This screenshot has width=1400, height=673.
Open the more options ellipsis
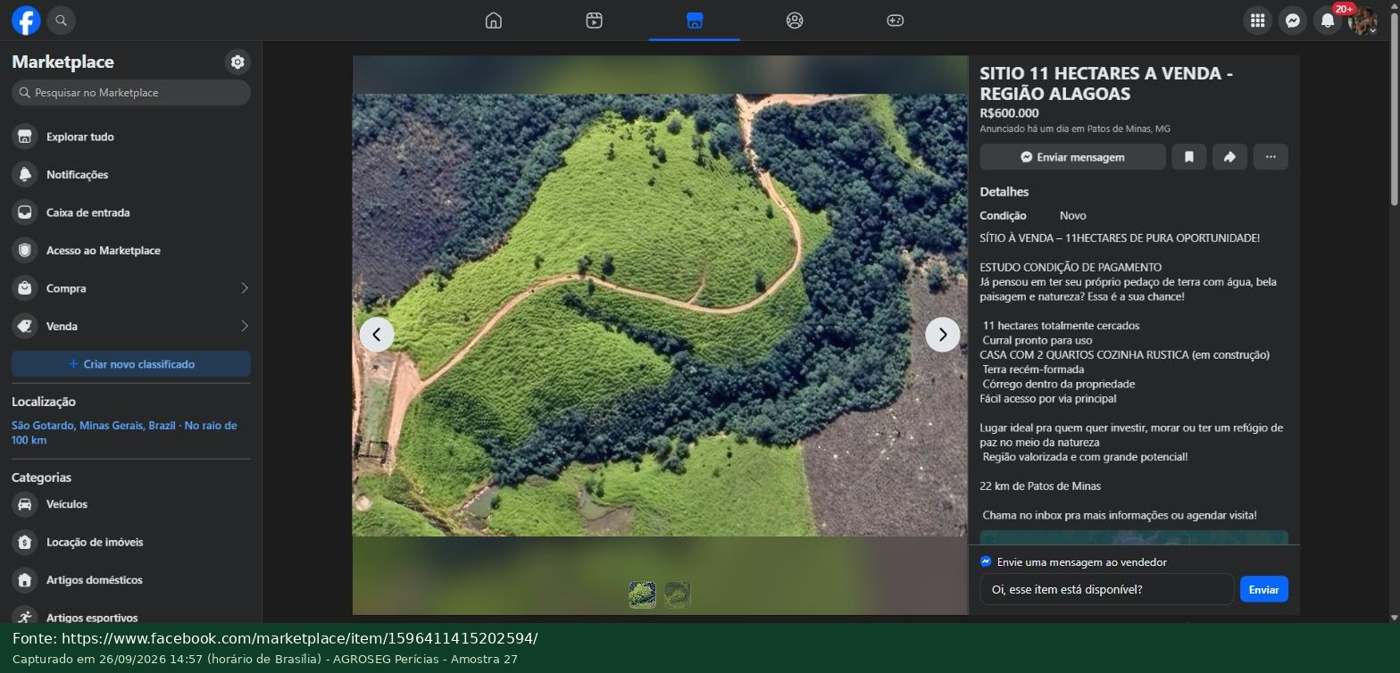(1271, 157)
